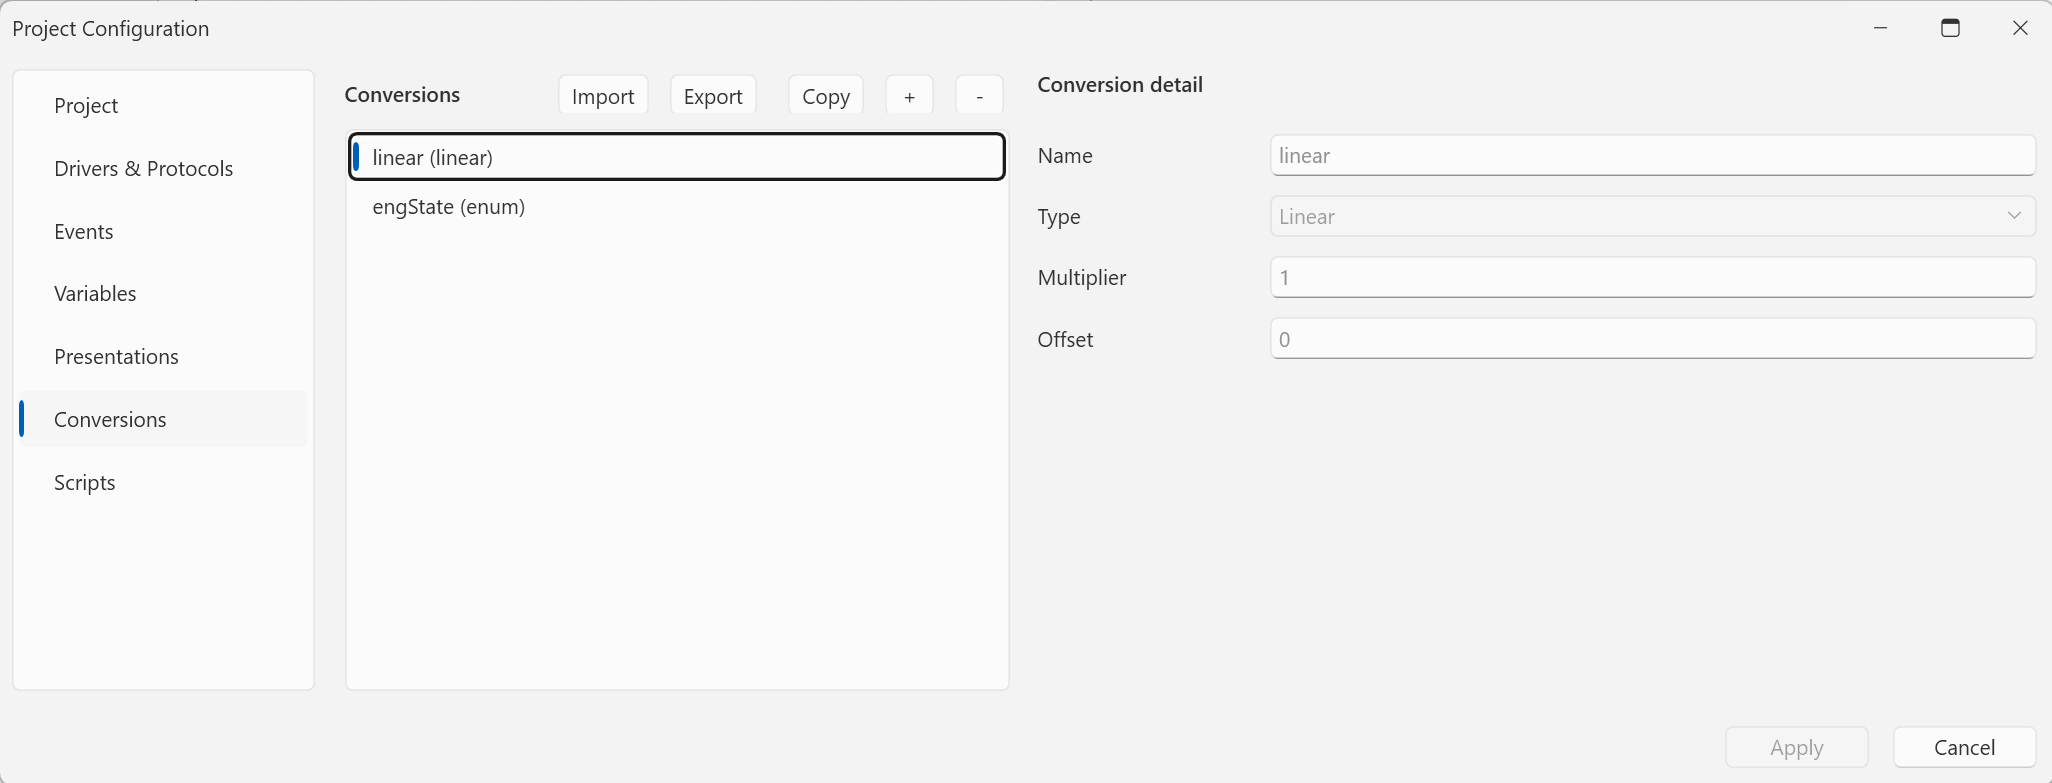Go to Drivers & Protocols
The image size is (2052, 783).
point(163,169)
